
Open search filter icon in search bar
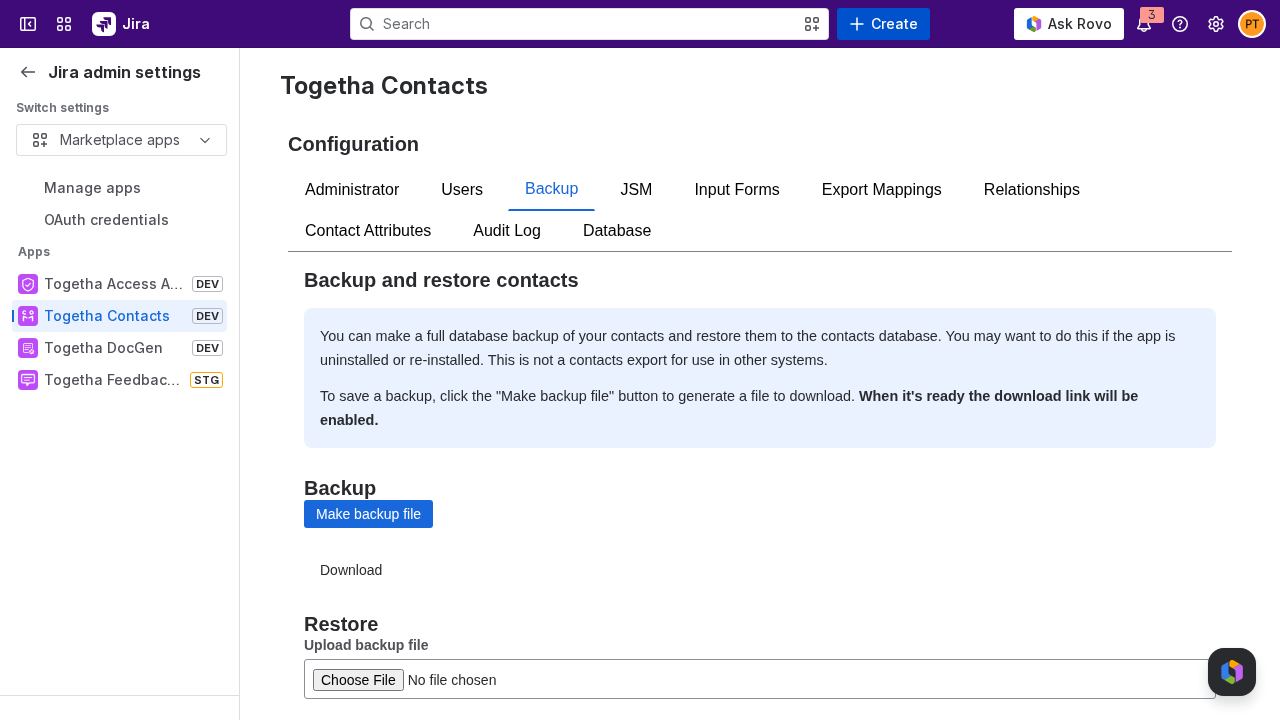[812, 24]
